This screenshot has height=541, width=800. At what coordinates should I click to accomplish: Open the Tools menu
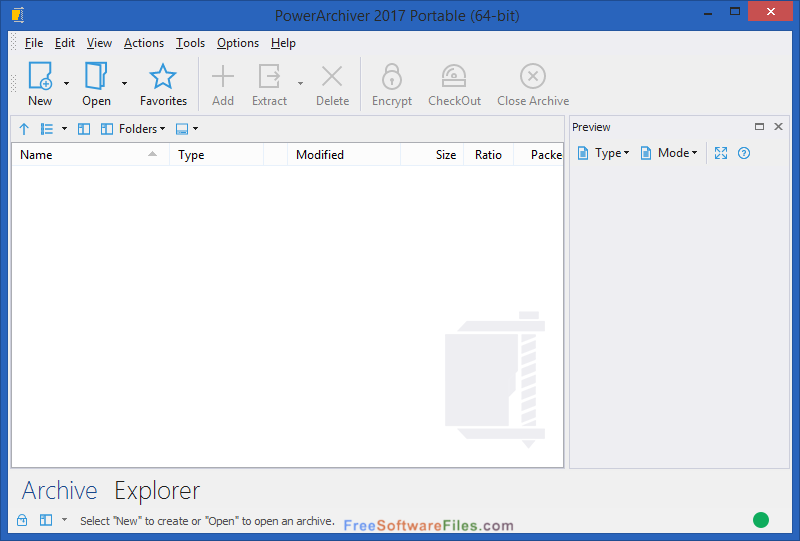190,43
